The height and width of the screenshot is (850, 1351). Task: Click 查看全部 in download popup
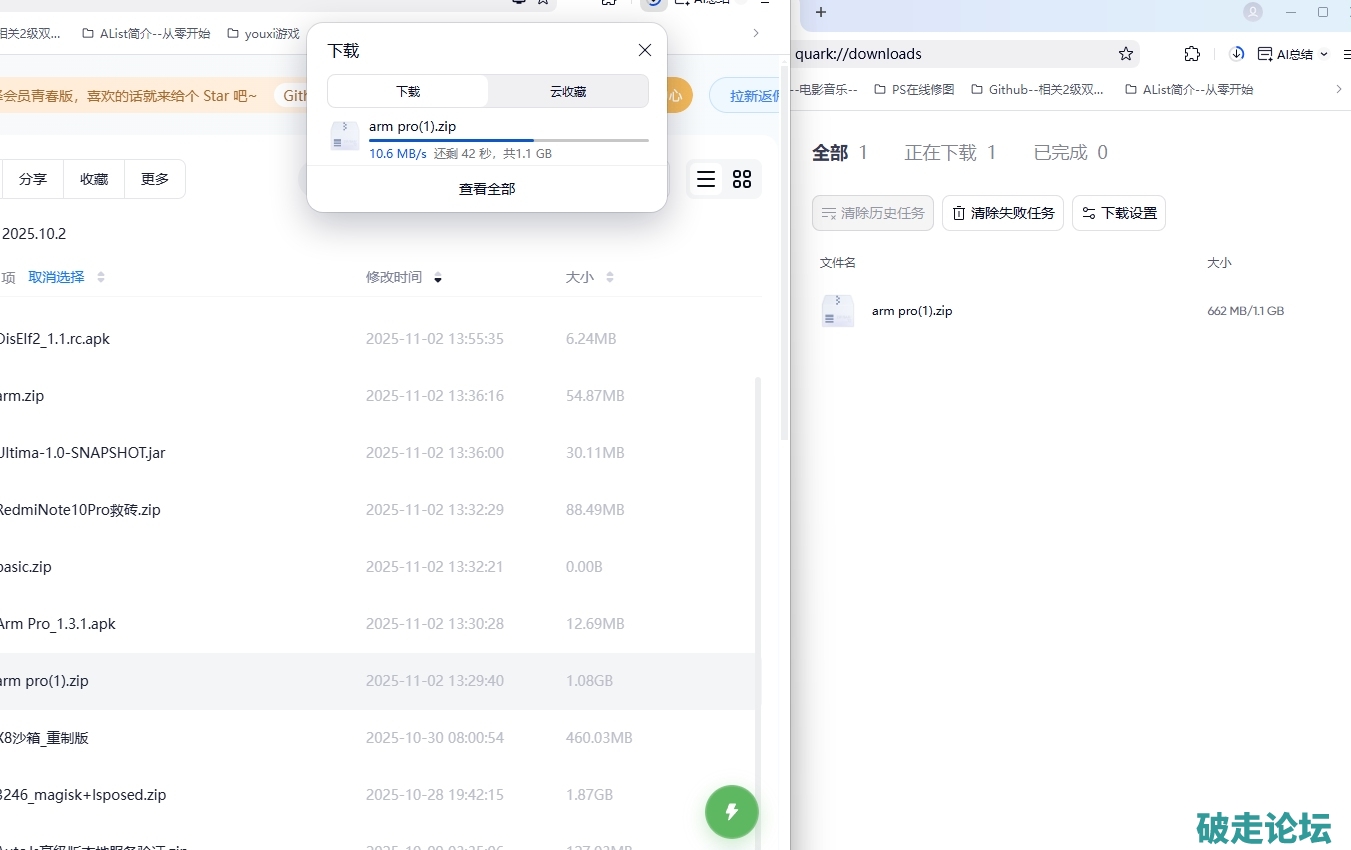tap(487, 189)
